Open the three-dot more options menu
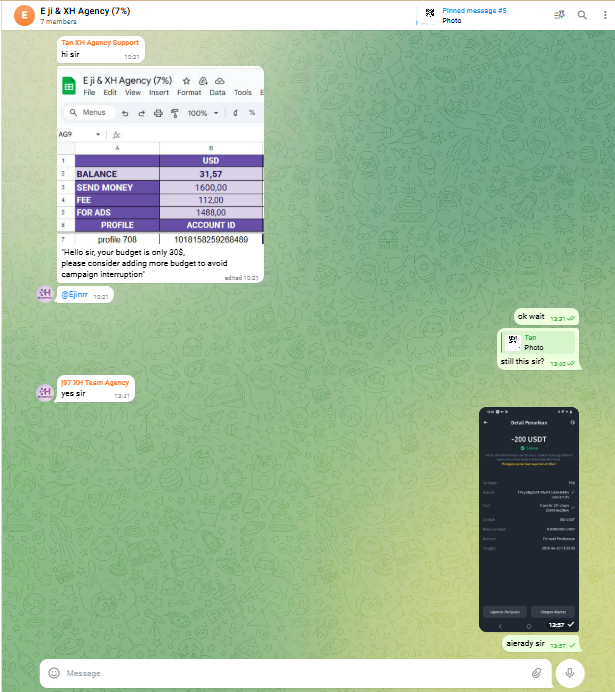 (x=602, y=15)
